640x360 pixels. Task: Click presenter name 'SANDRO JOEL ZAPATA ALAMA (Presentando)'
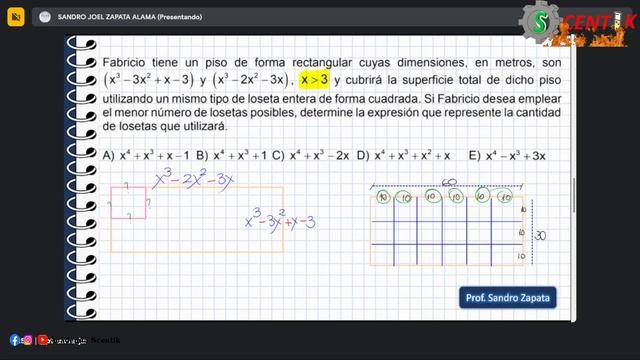click(x=130, y=17)
